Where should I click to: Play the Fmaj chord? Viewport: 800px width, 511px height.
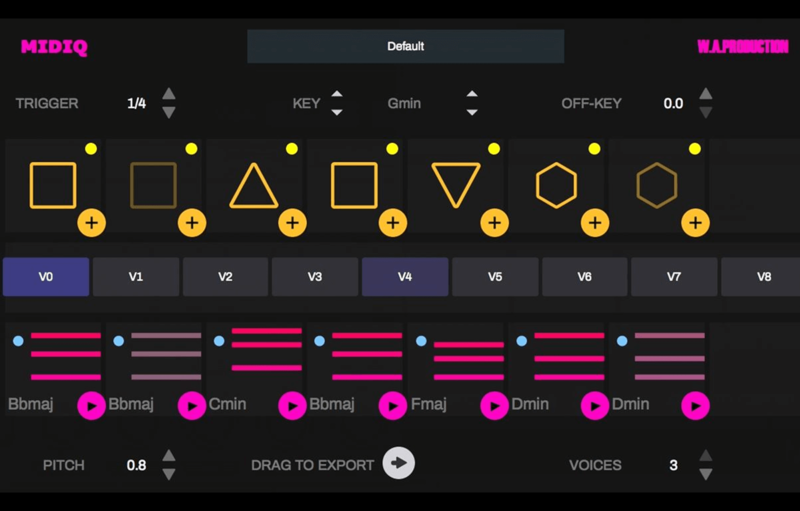[x=494, y=405]
